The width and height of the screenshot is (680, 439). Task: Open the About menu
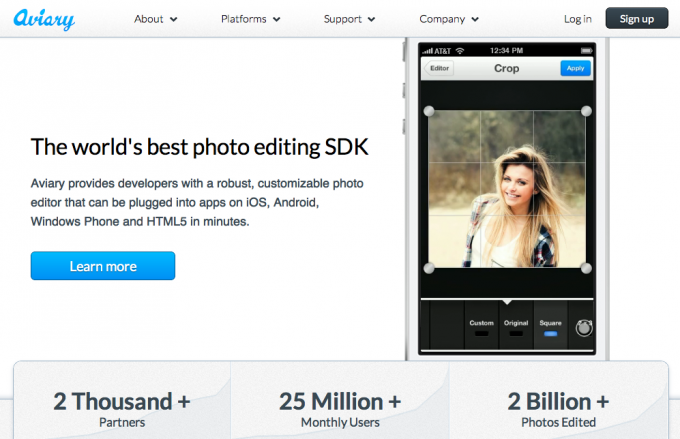click(148, 19)
